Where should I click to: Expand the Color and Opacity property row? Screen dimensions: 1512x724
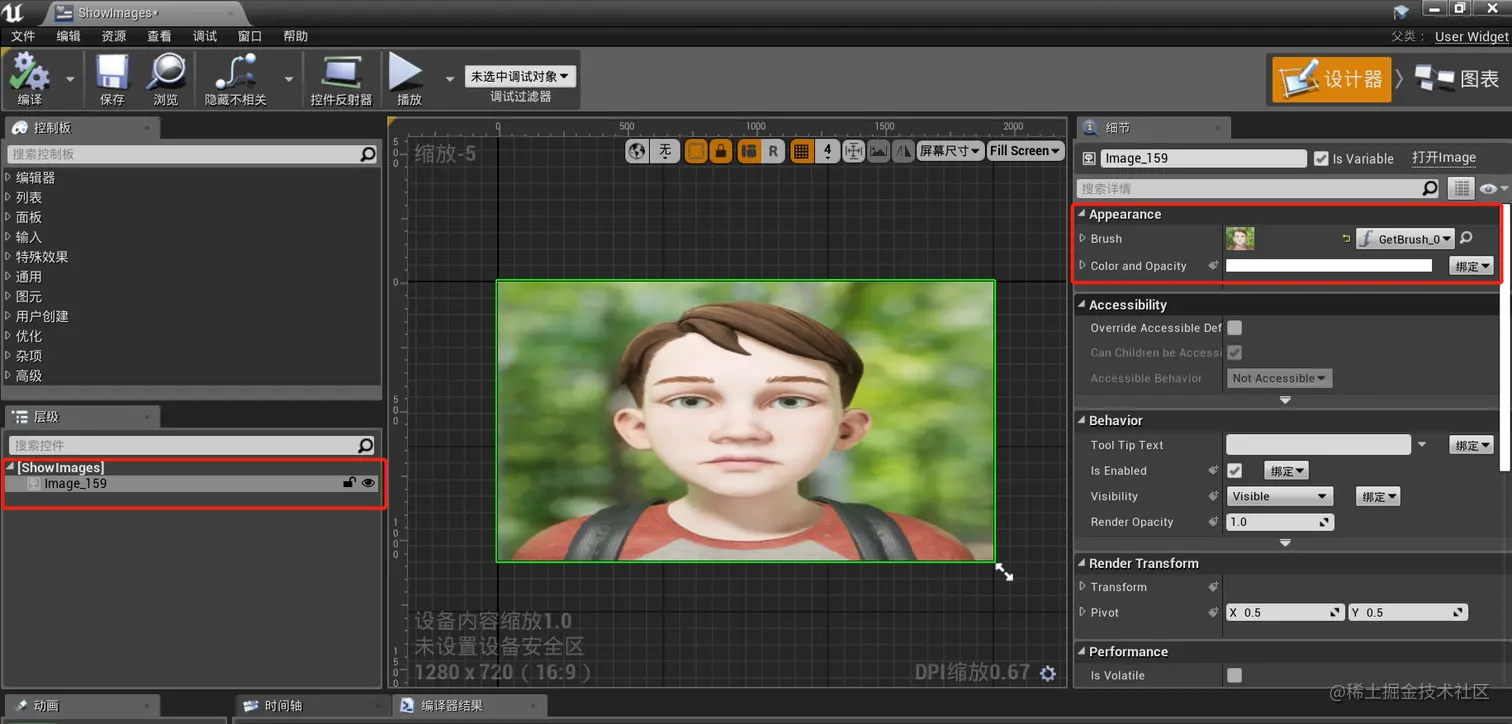1083,265
